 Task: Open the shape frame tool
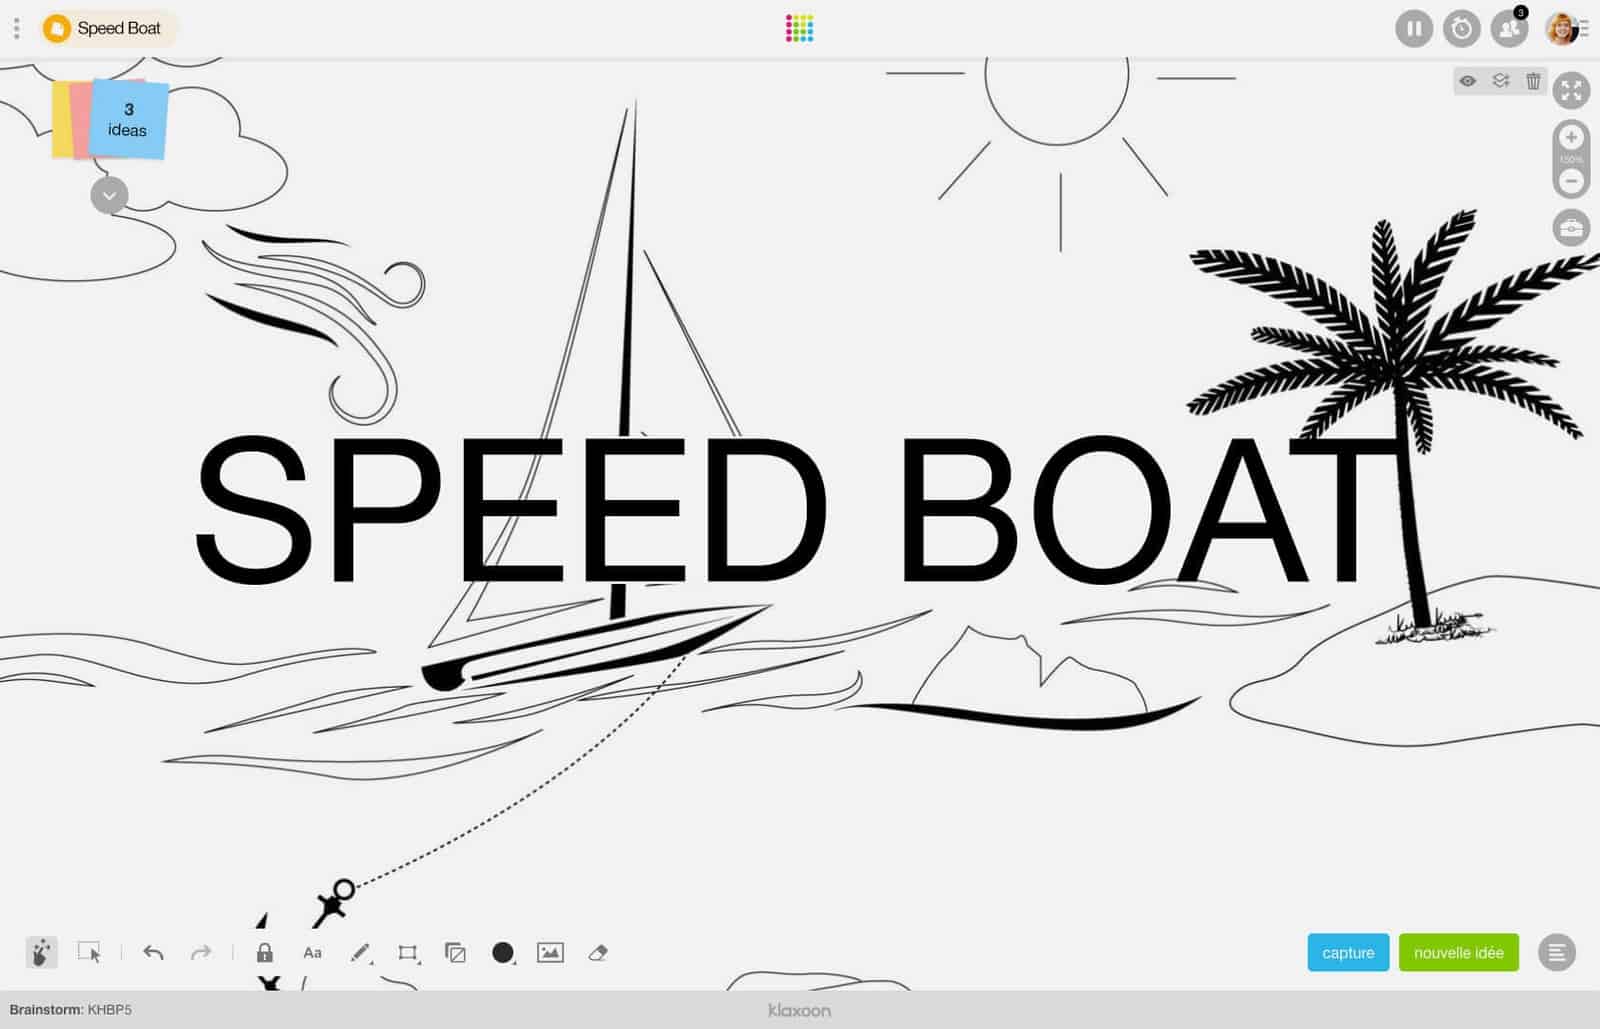click(407, 953)
